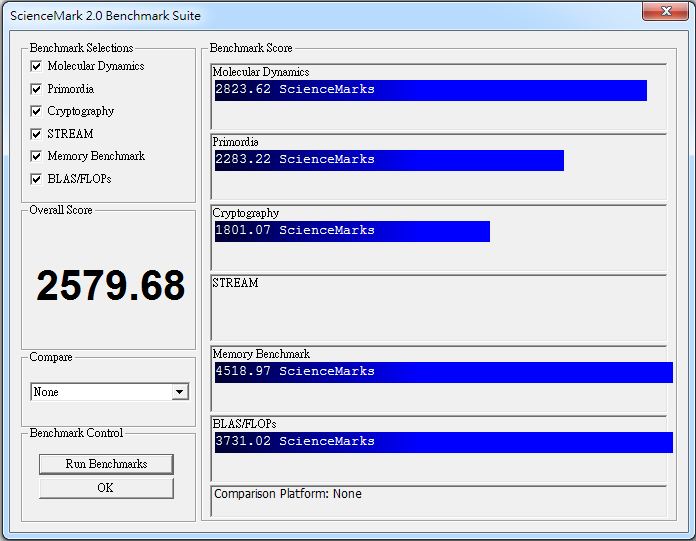Click the Molecular Dynamics 2823.62 score bar
Viewport: 696px width, 541px height.
431,90
